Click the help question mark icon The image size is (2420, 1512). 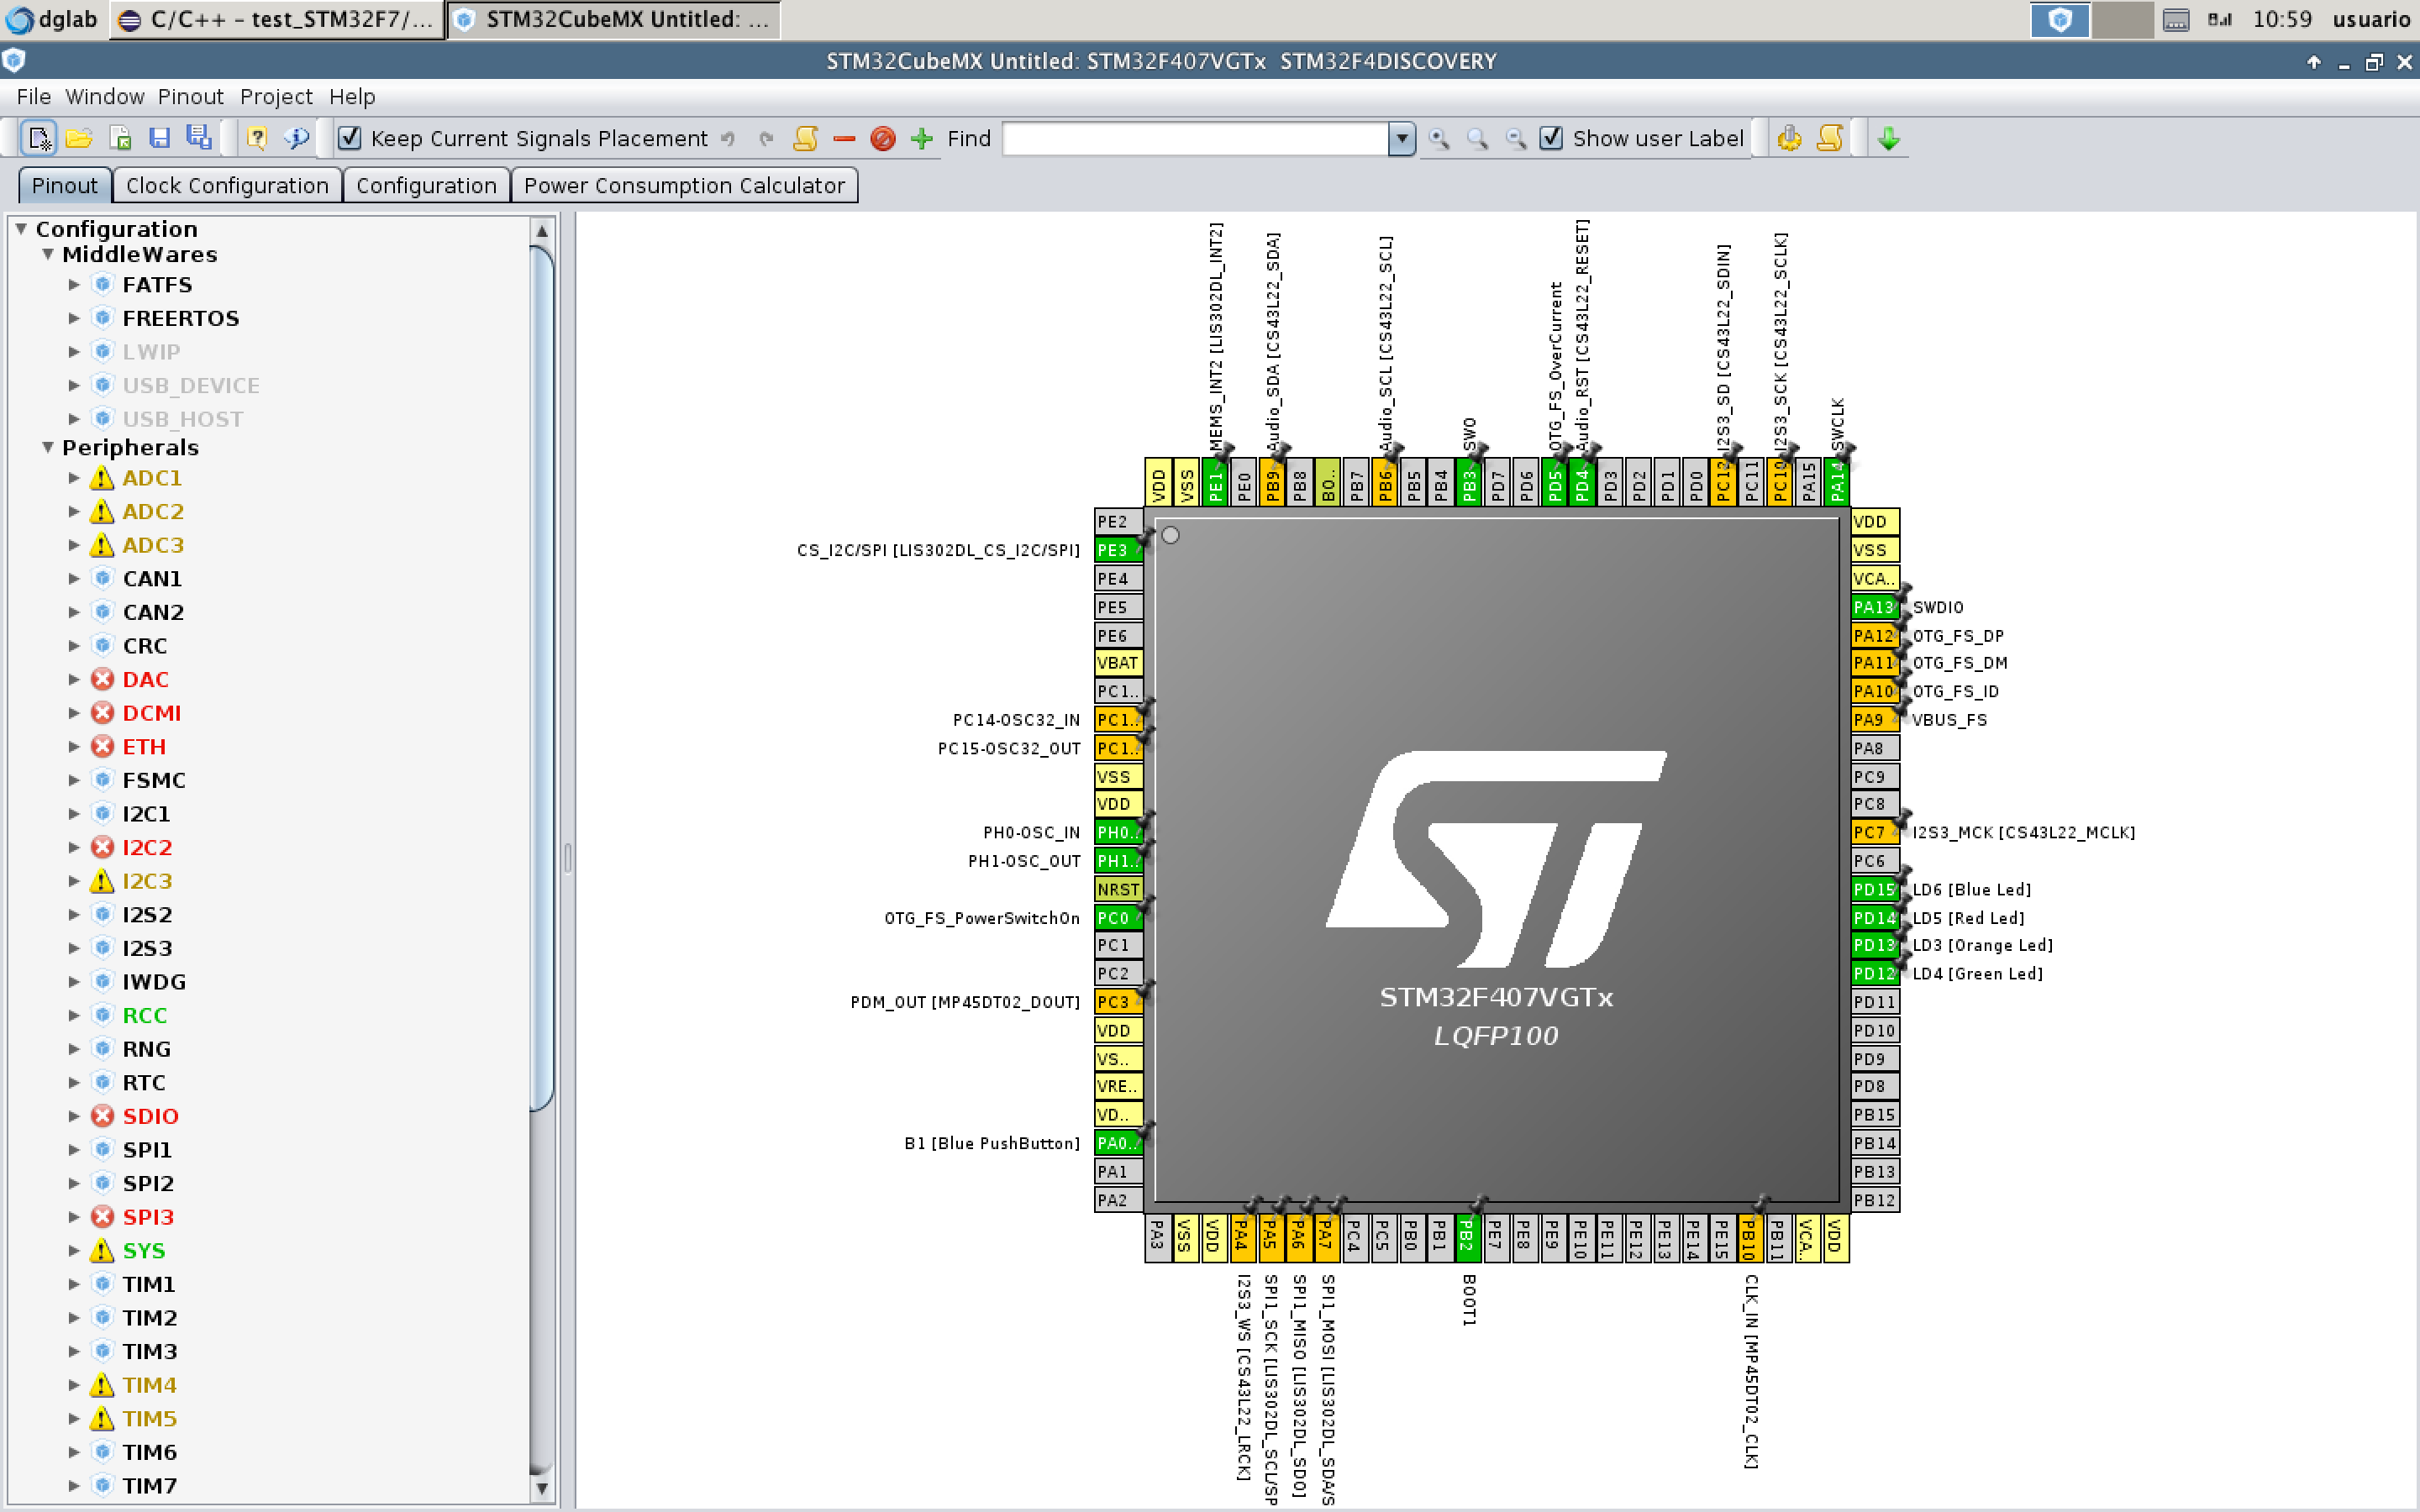coord(257,138)
